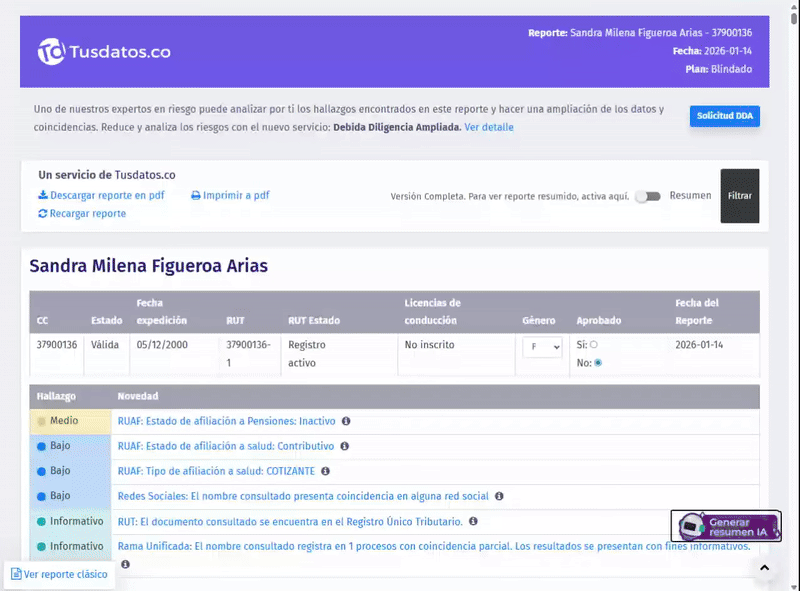Click blue dot of Contributivo Bajo row
This screenshot has height=591, width=800.
(42, 447)
